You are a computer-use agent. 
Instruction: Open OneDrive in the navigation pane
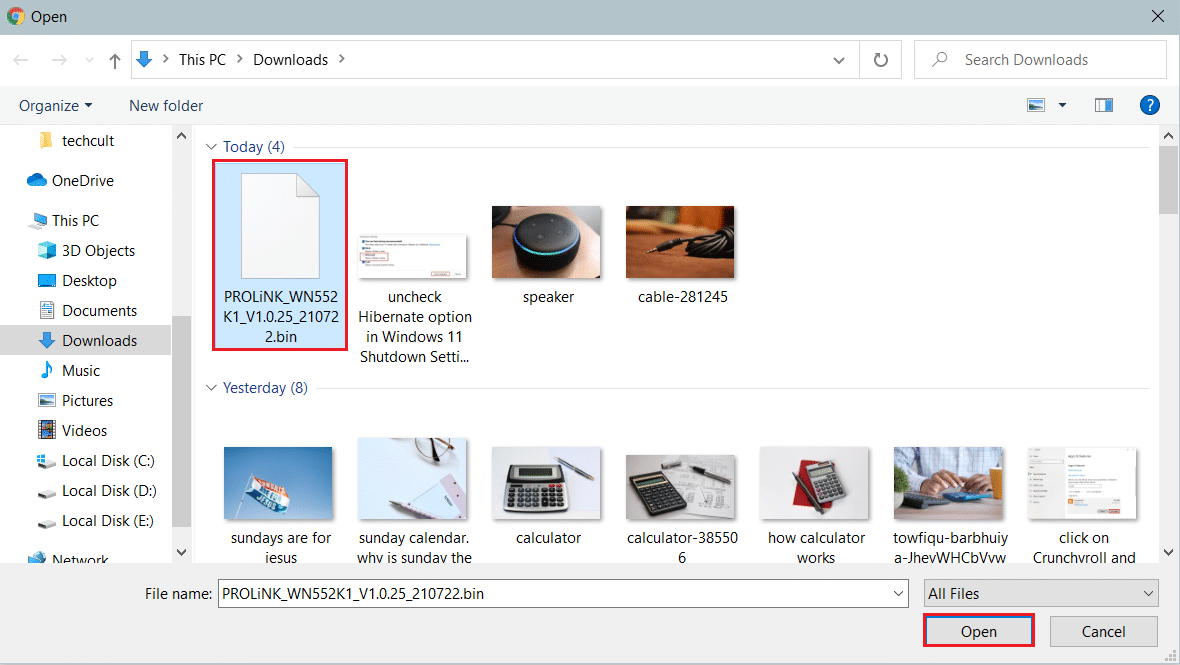pos(82,181)
